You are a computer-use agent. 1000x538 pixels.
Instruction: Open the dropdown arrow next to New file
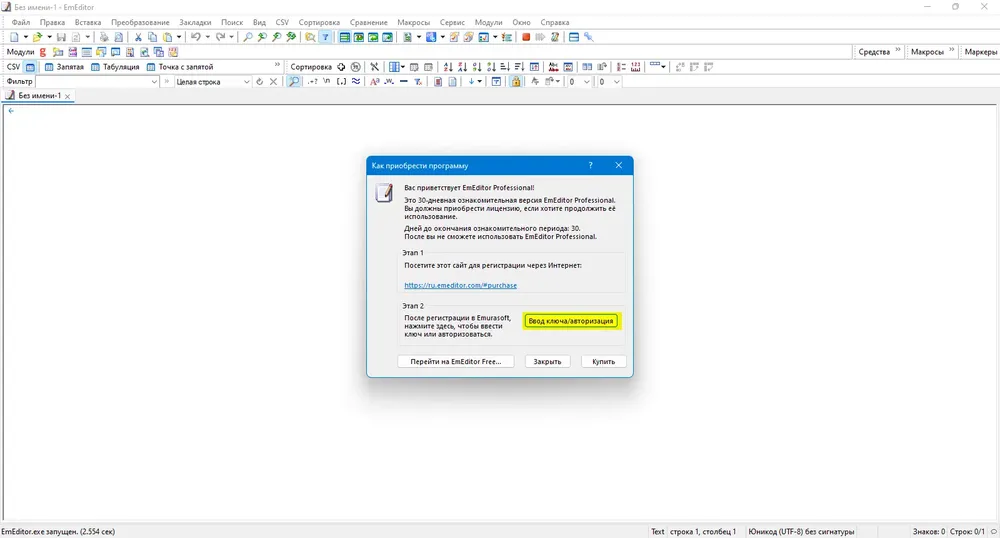point(26,37)
